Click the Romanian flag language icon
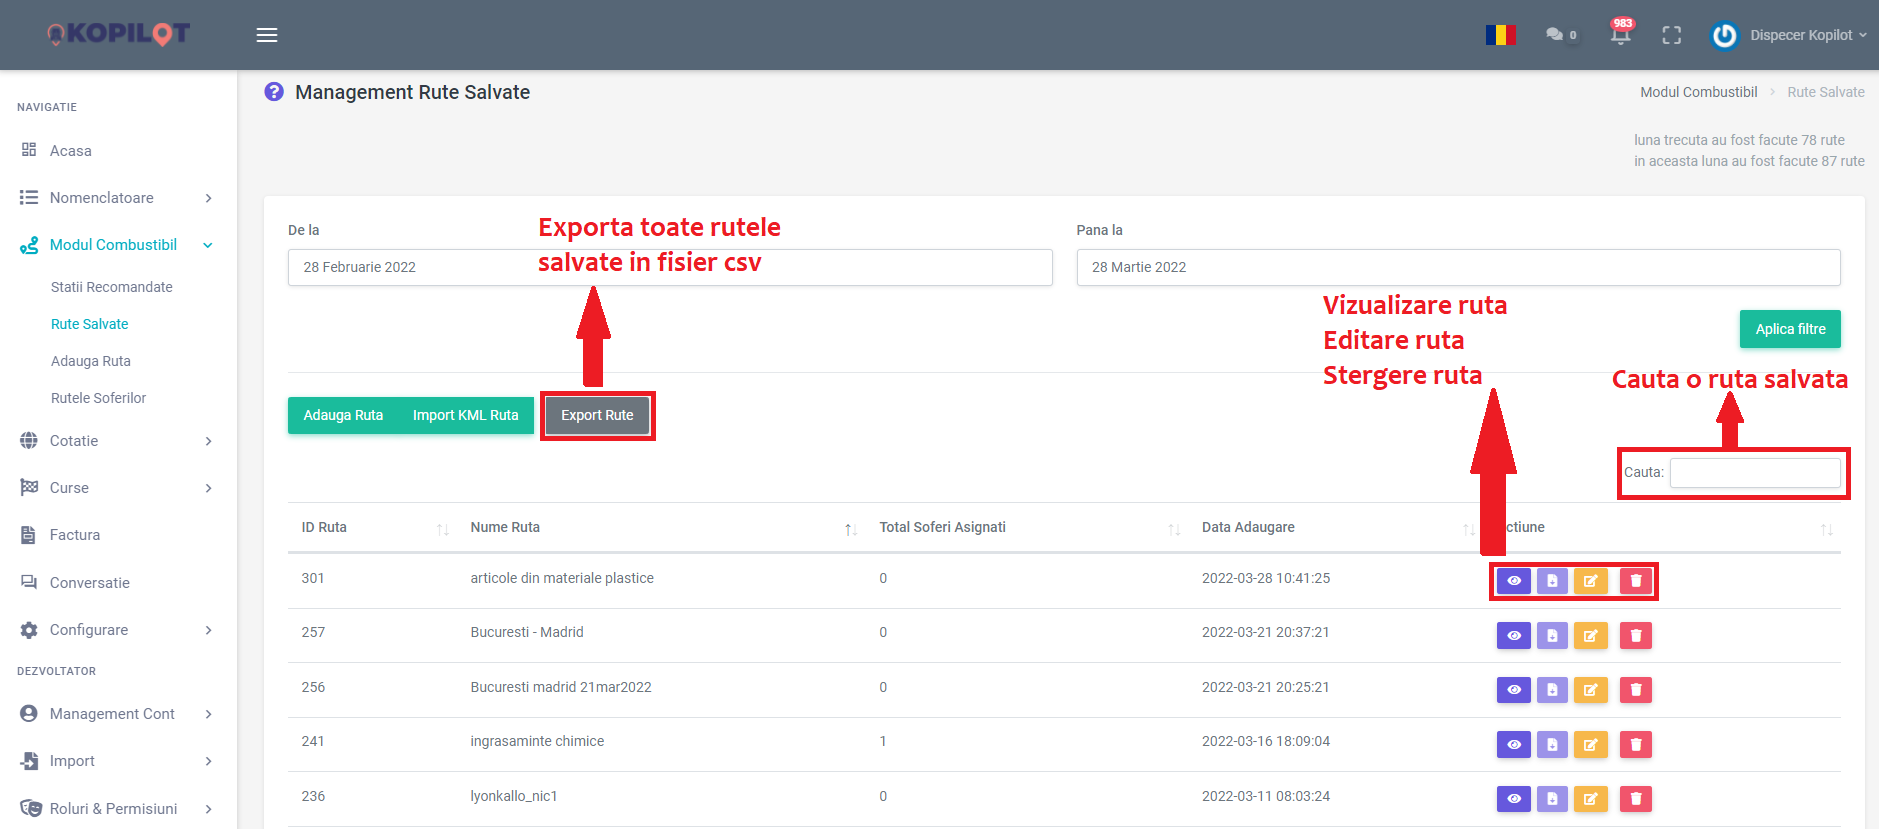This screenshot has height=829, width=1879. pos(1500,35)
